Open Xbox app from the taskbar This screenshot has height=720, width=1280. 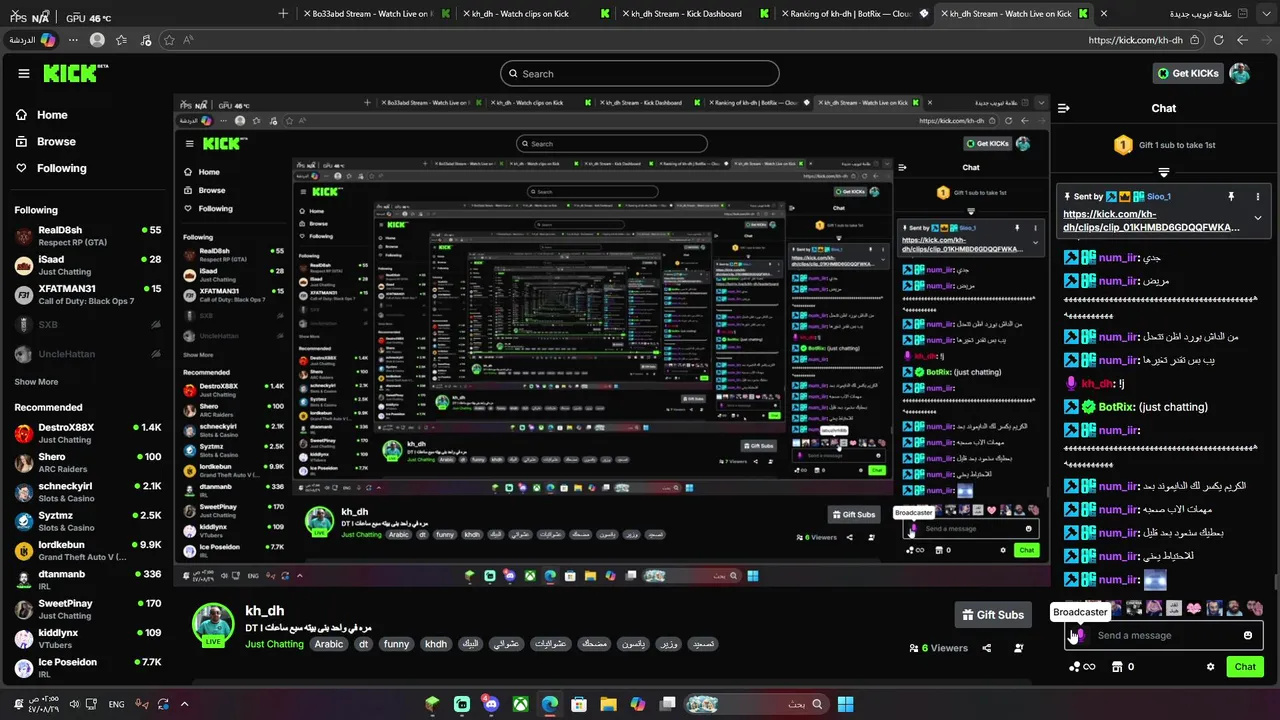click(520, 704)
